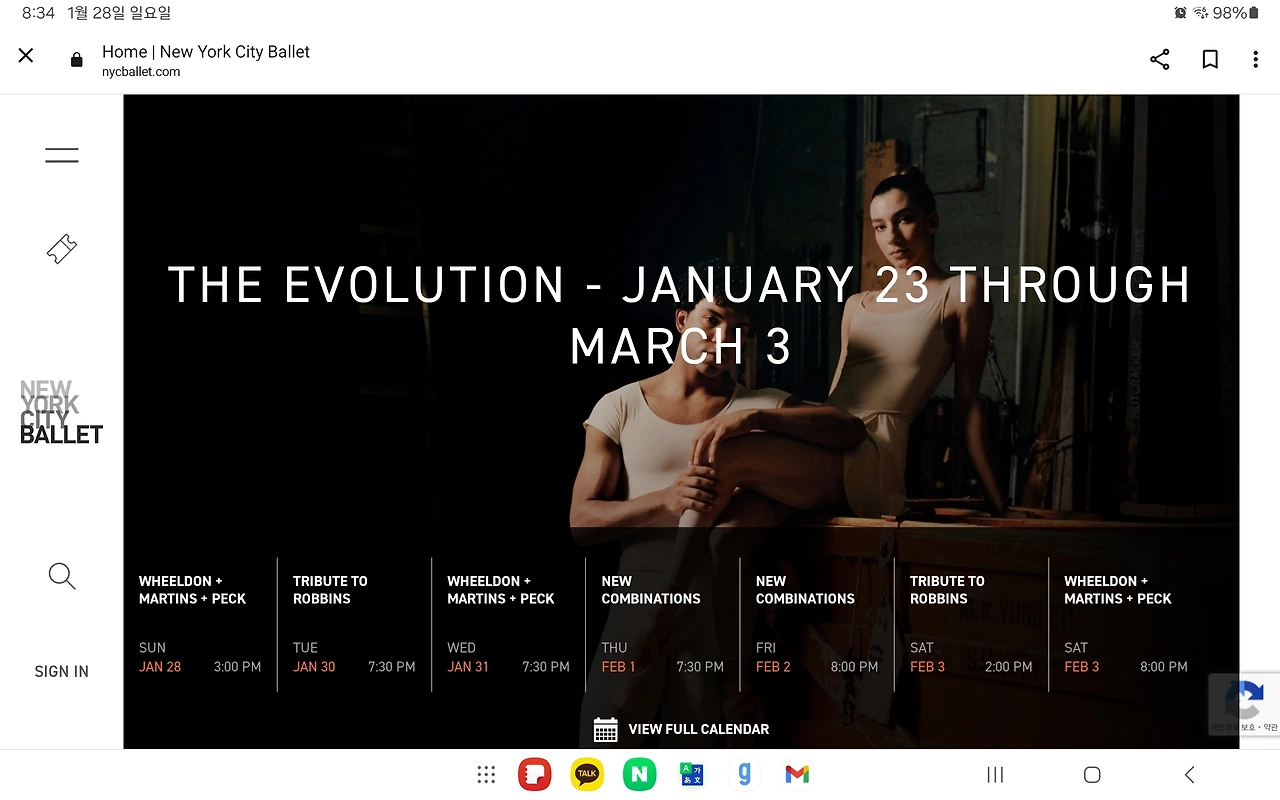Open the blue g app icon in taskbar
Screen dimensions: 1280x800
[744, 775]
